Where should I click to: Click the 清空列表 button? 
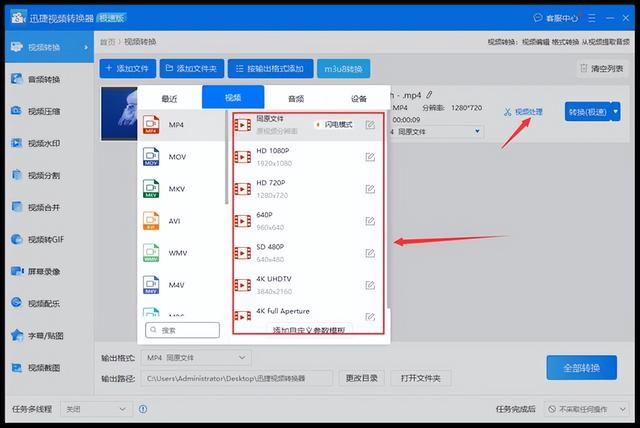[602, 69]
